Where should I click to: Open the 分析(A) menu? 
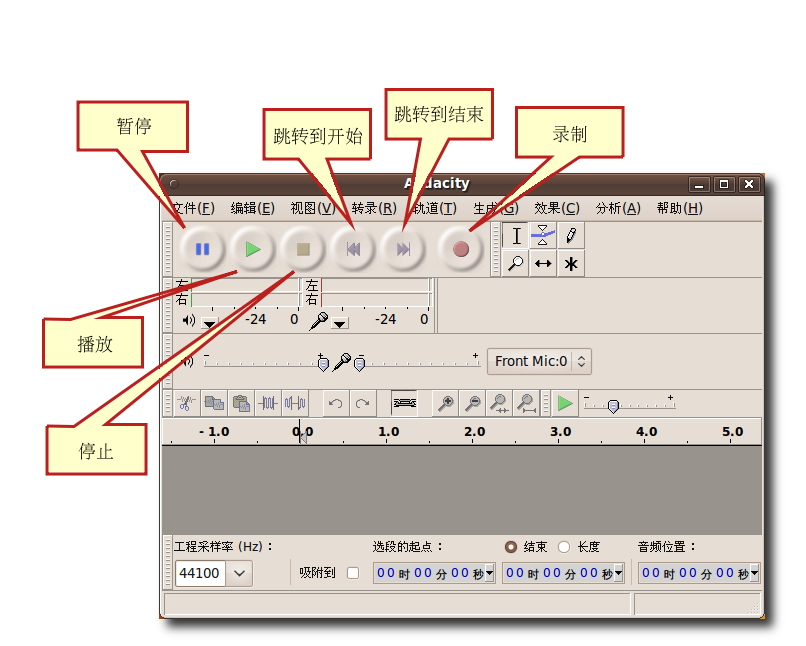(x=618, y=208)
